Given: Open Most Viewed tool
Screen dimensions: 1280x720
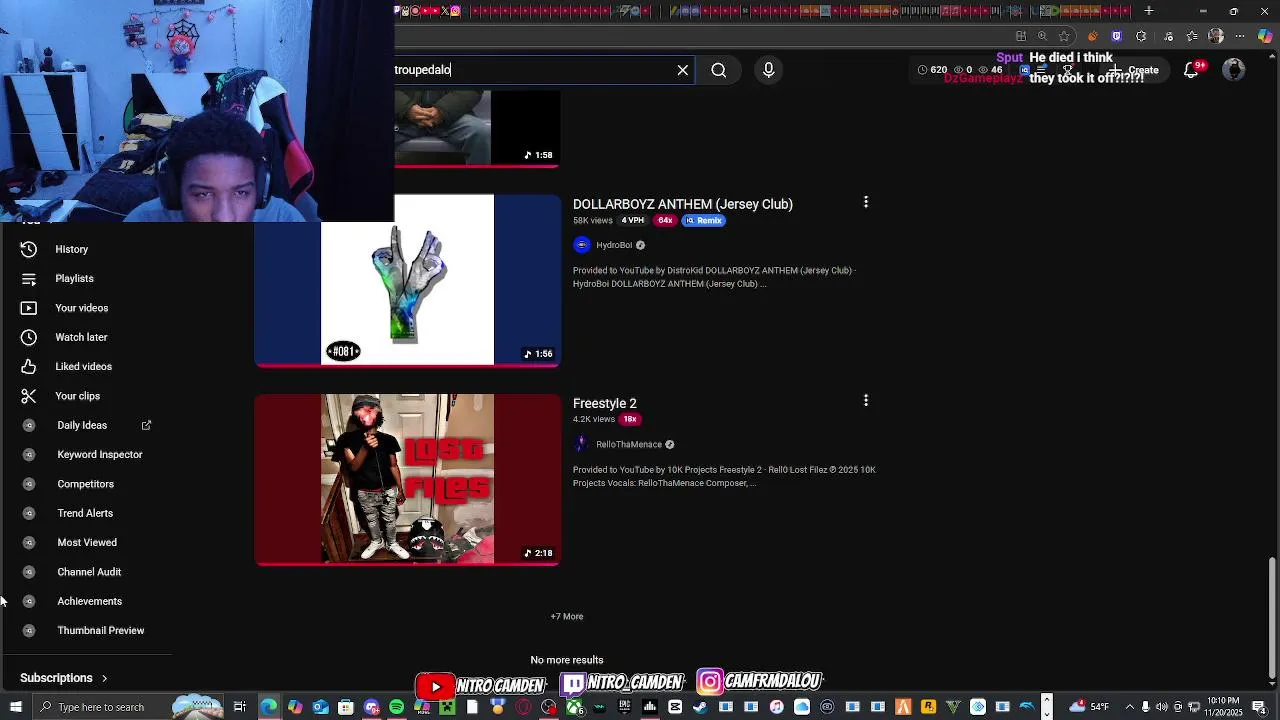Looking at the screenshot, I should coord(86,542).
